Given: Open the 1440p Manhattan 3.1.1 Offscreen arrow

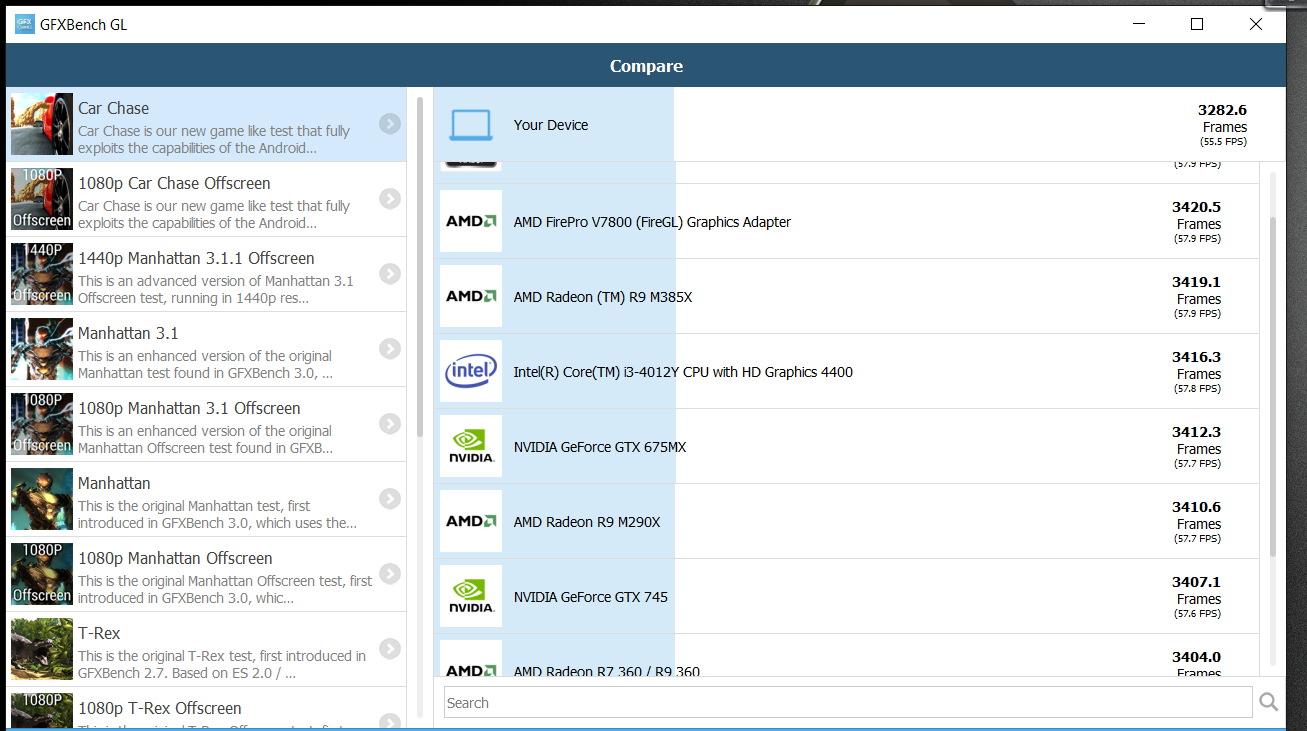Looking at the screenshot, I should (x=390, y=274).
